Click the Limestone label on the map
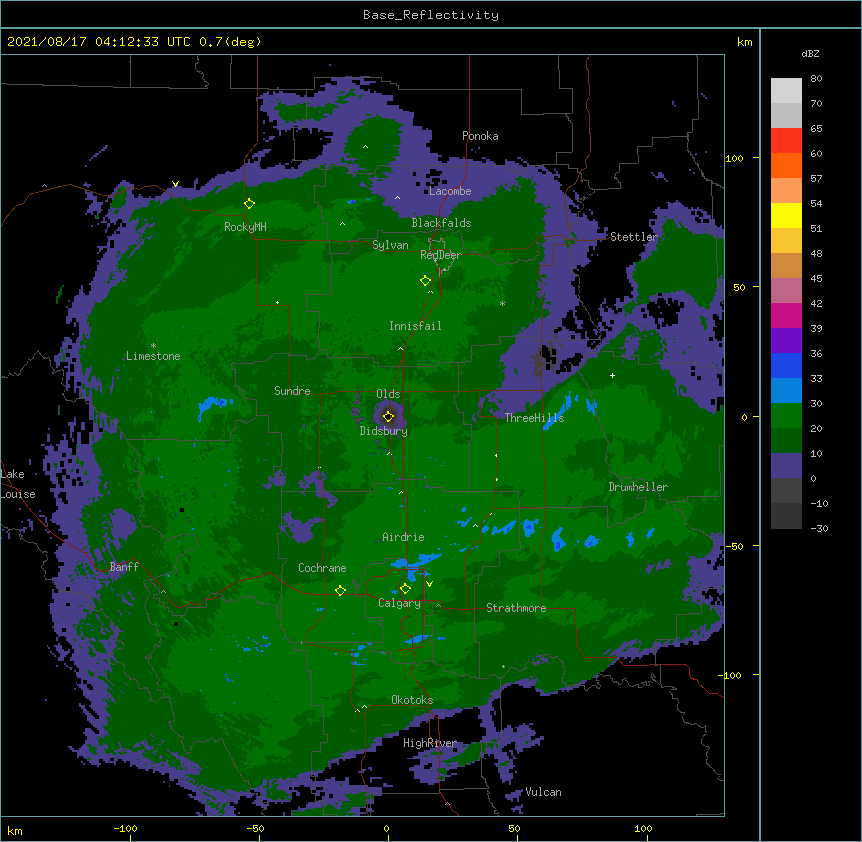The image size is (862, 842). pos(153,356)
